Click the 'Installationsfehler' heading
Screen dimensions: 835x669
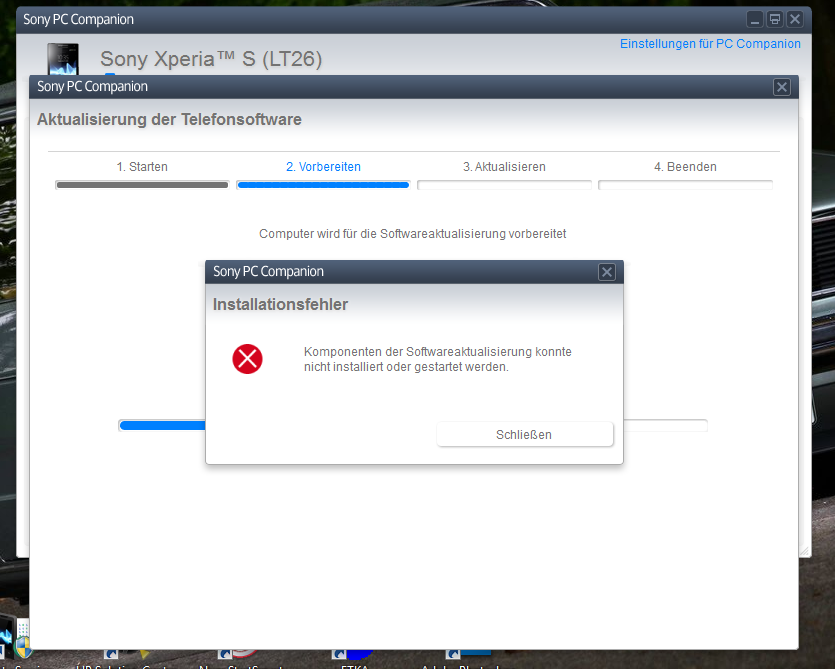click(x=281, y=304)
